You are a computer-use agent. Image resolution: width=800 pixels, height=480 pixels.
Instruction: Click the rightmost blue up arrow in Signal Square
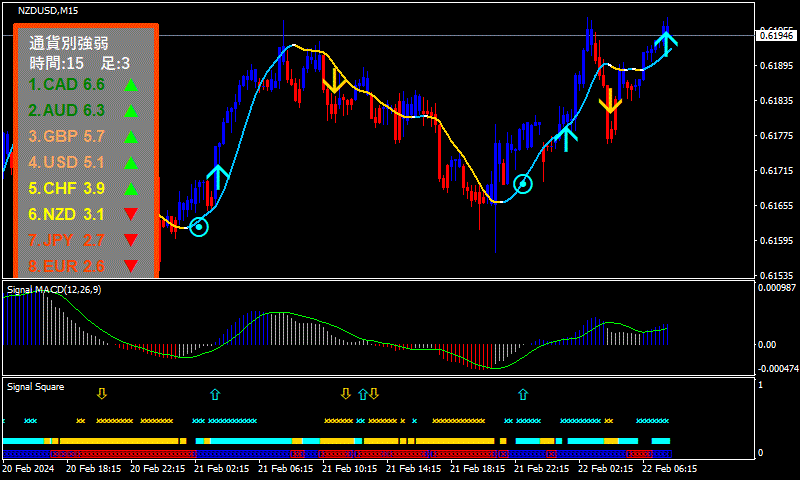click(x=522, y=394)
